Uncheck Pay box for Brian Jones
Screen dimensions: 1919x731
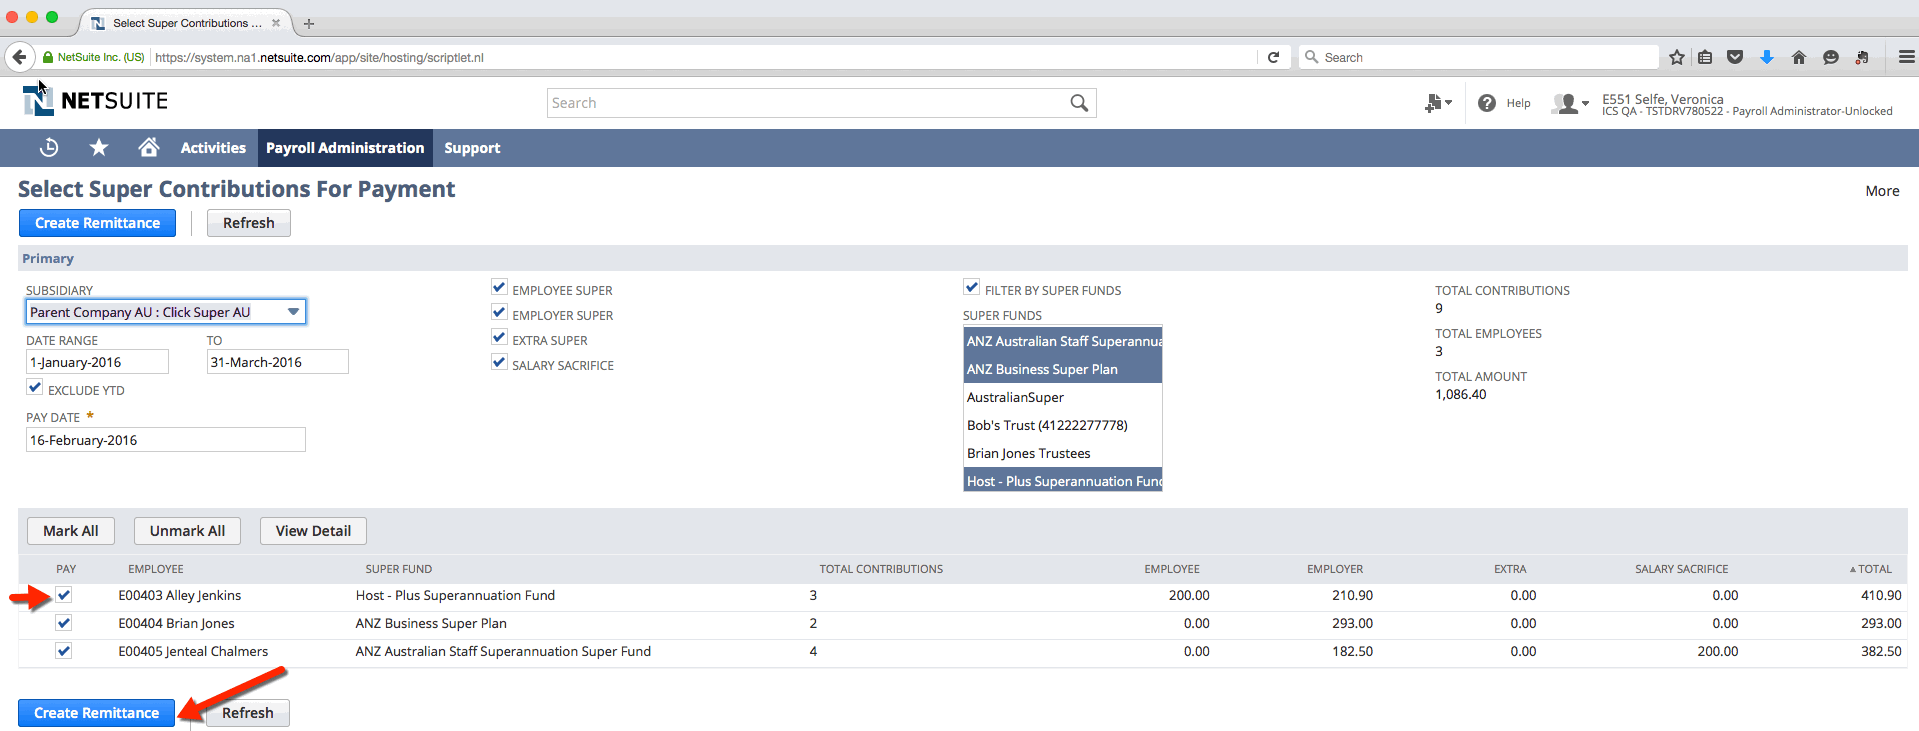[64, 623]
